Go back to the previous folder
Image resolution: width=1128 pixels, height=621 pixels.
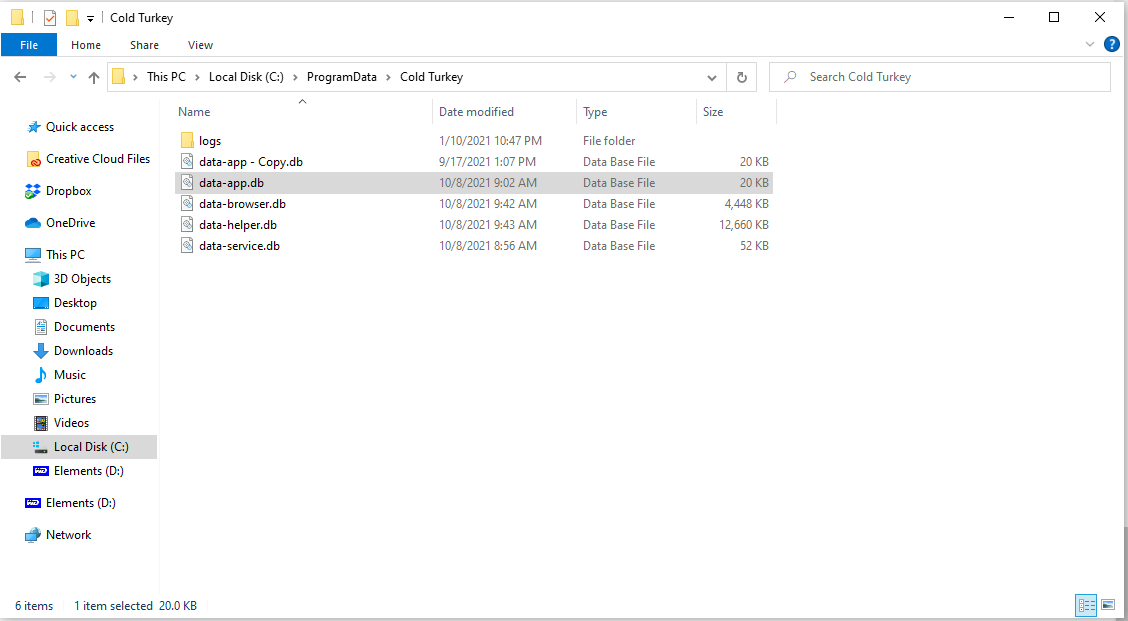(20, 77)
